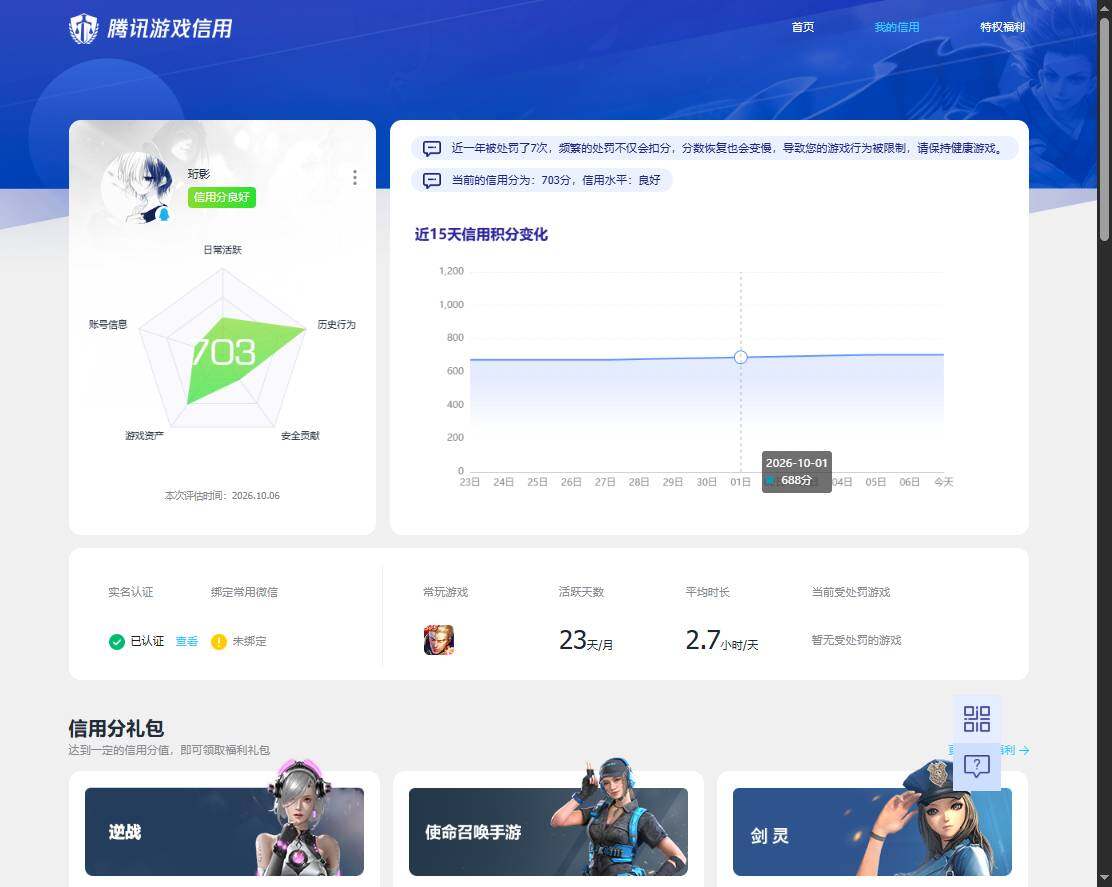Viewport: 1112px width, 887px height.
Task: Click the 近15天信用积分变化 chart title
Action: (481, 235)
